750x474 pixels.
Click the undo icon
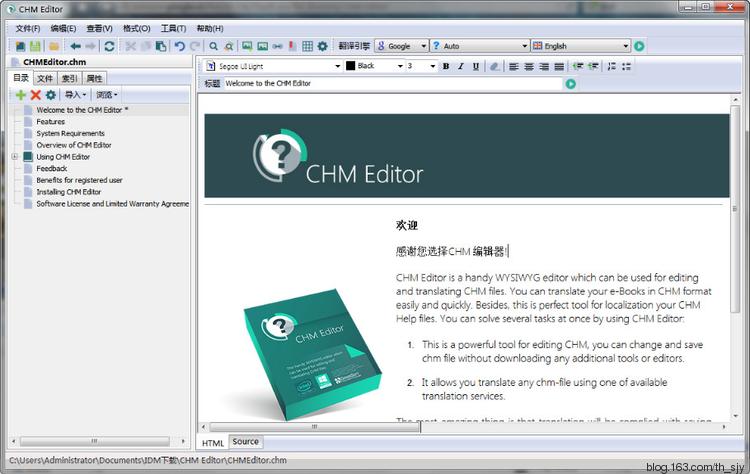[x=179, y=46]
